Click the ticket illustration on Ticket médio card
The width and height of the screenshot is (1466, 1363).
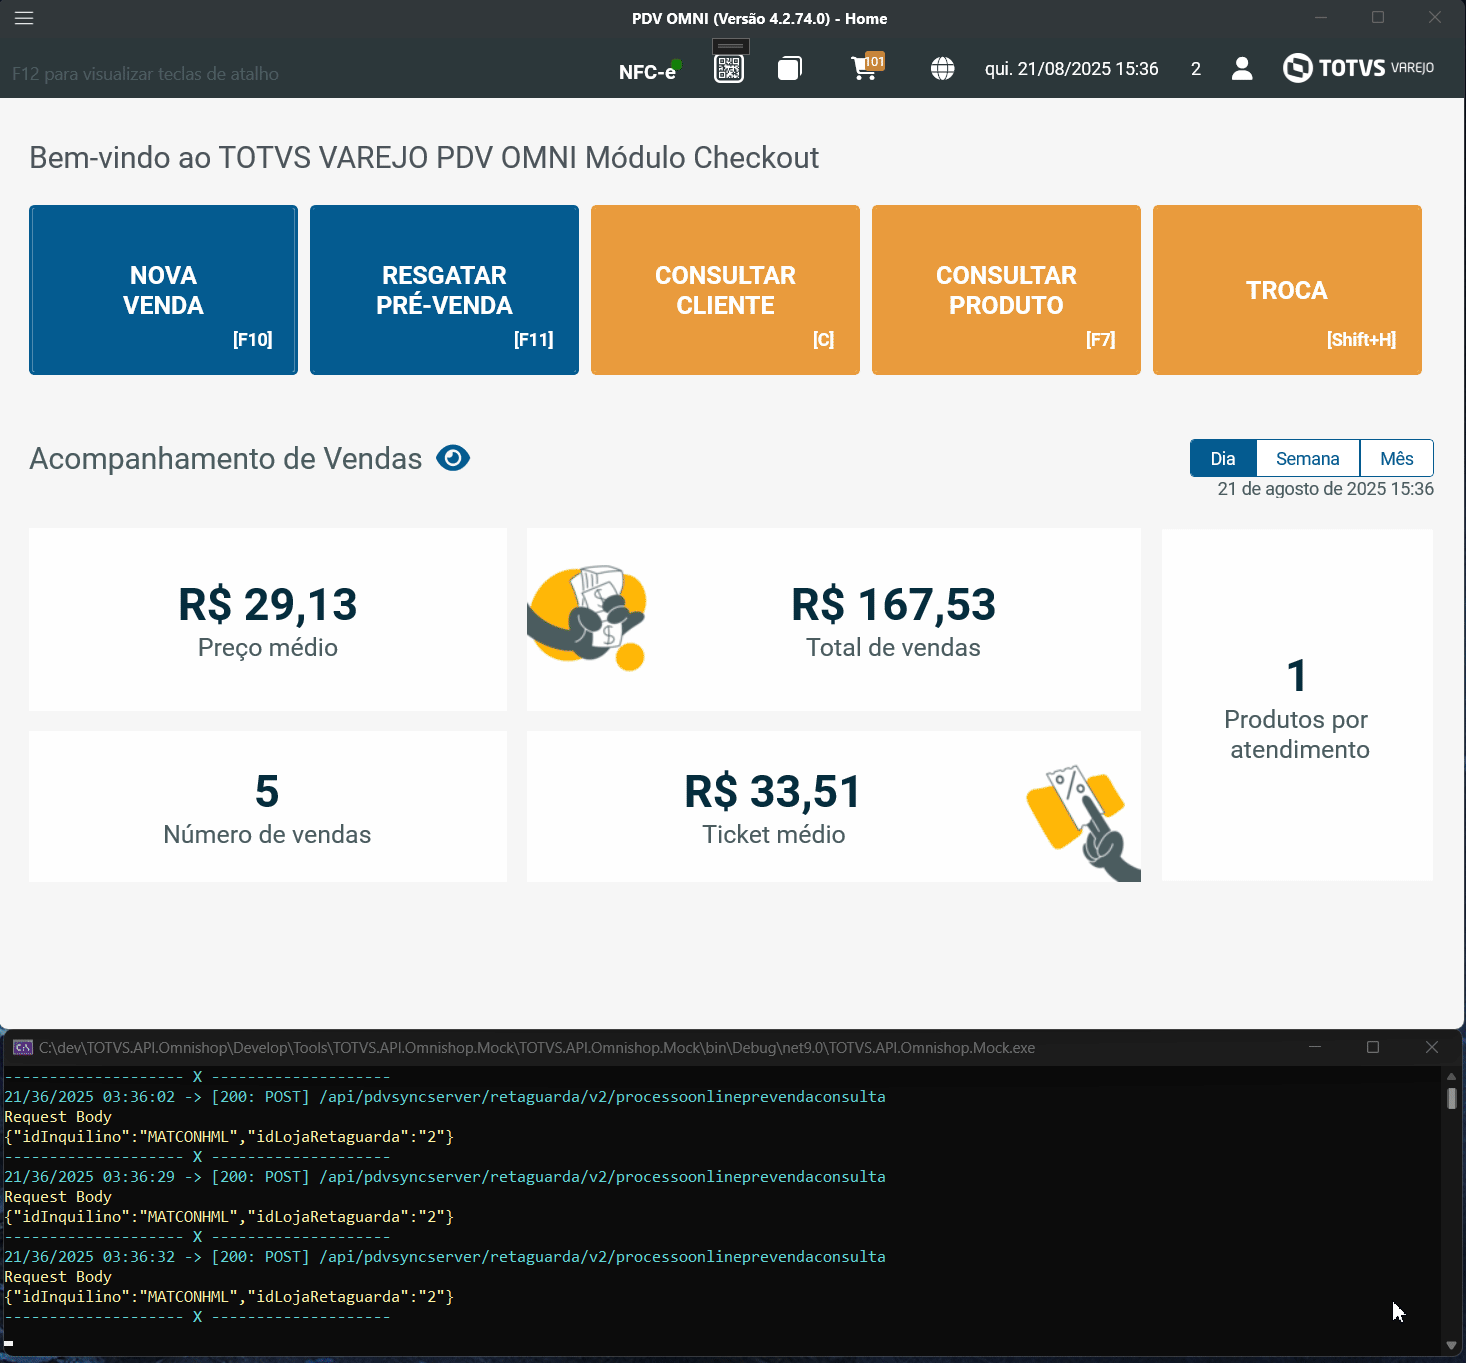click(1083, 823)
